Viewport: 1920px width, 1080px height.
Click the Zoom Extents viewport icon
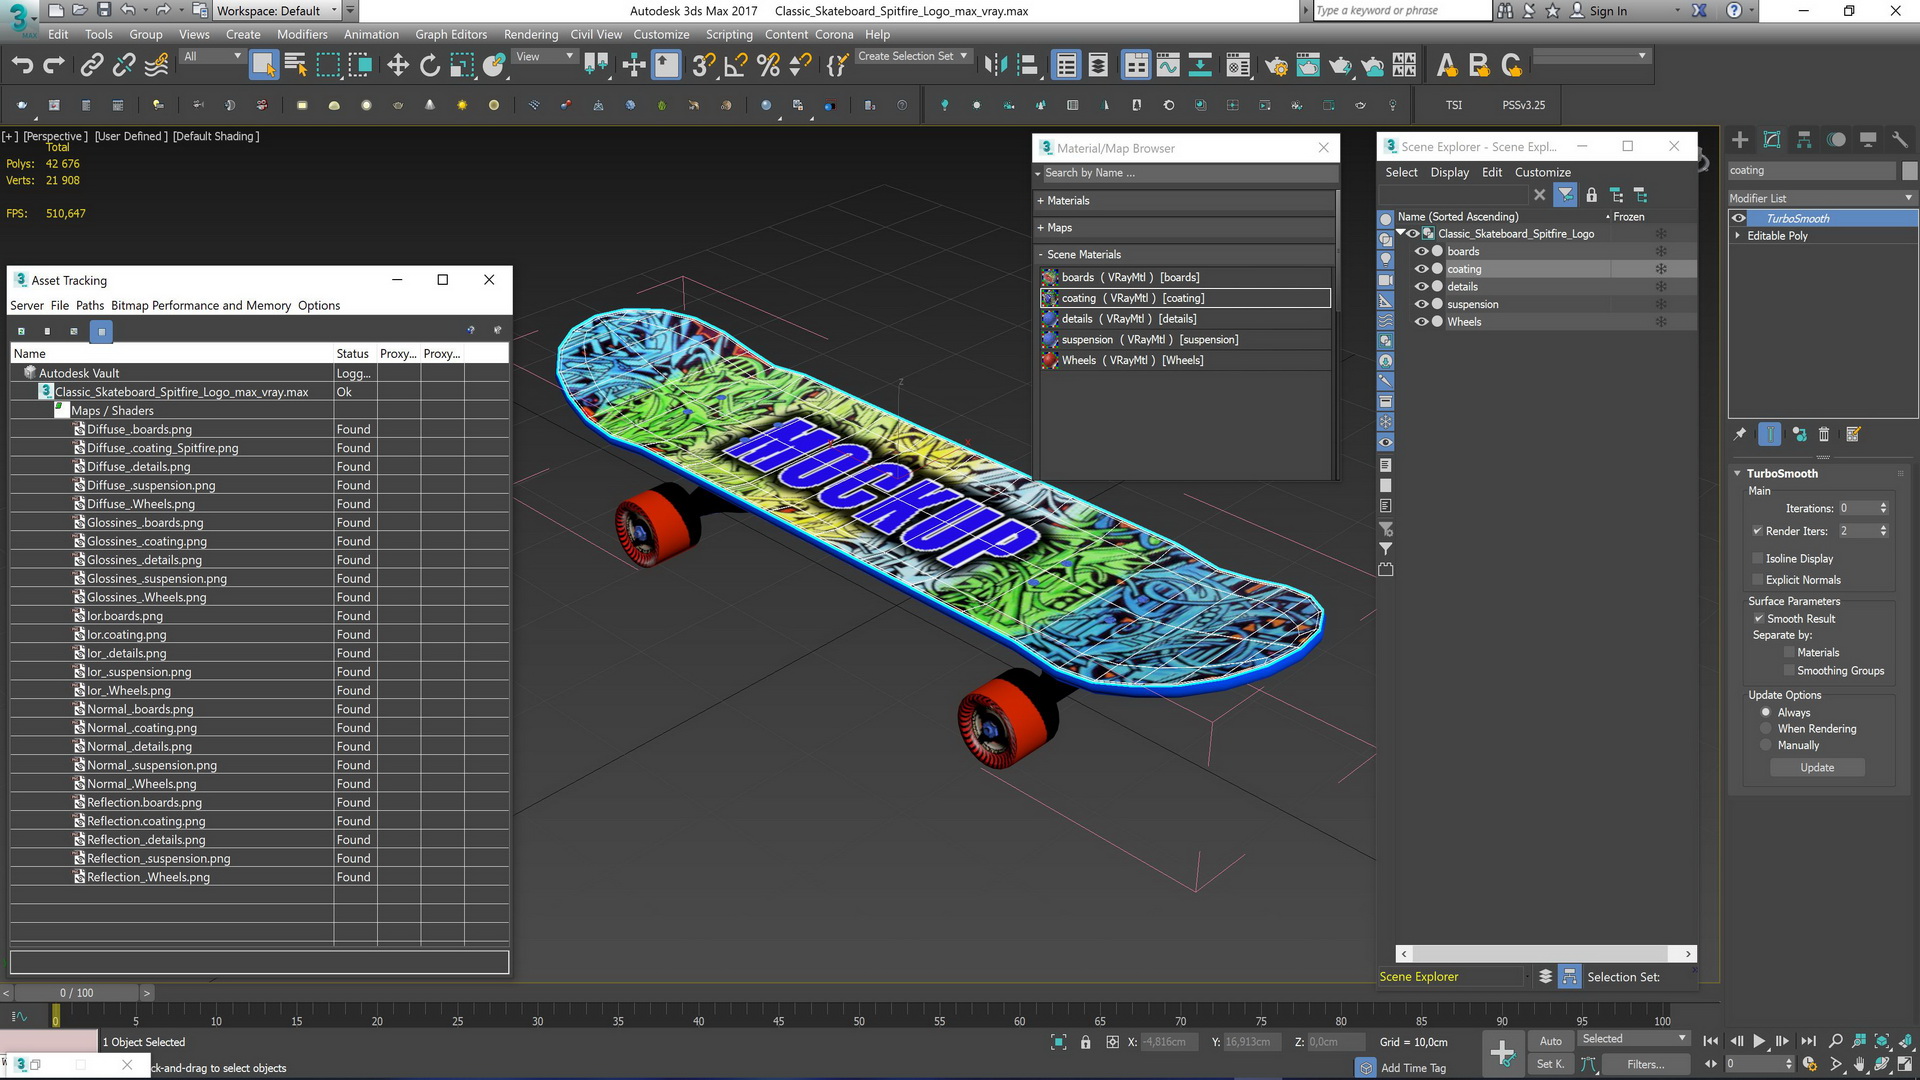click(x=1881, y=1041)
